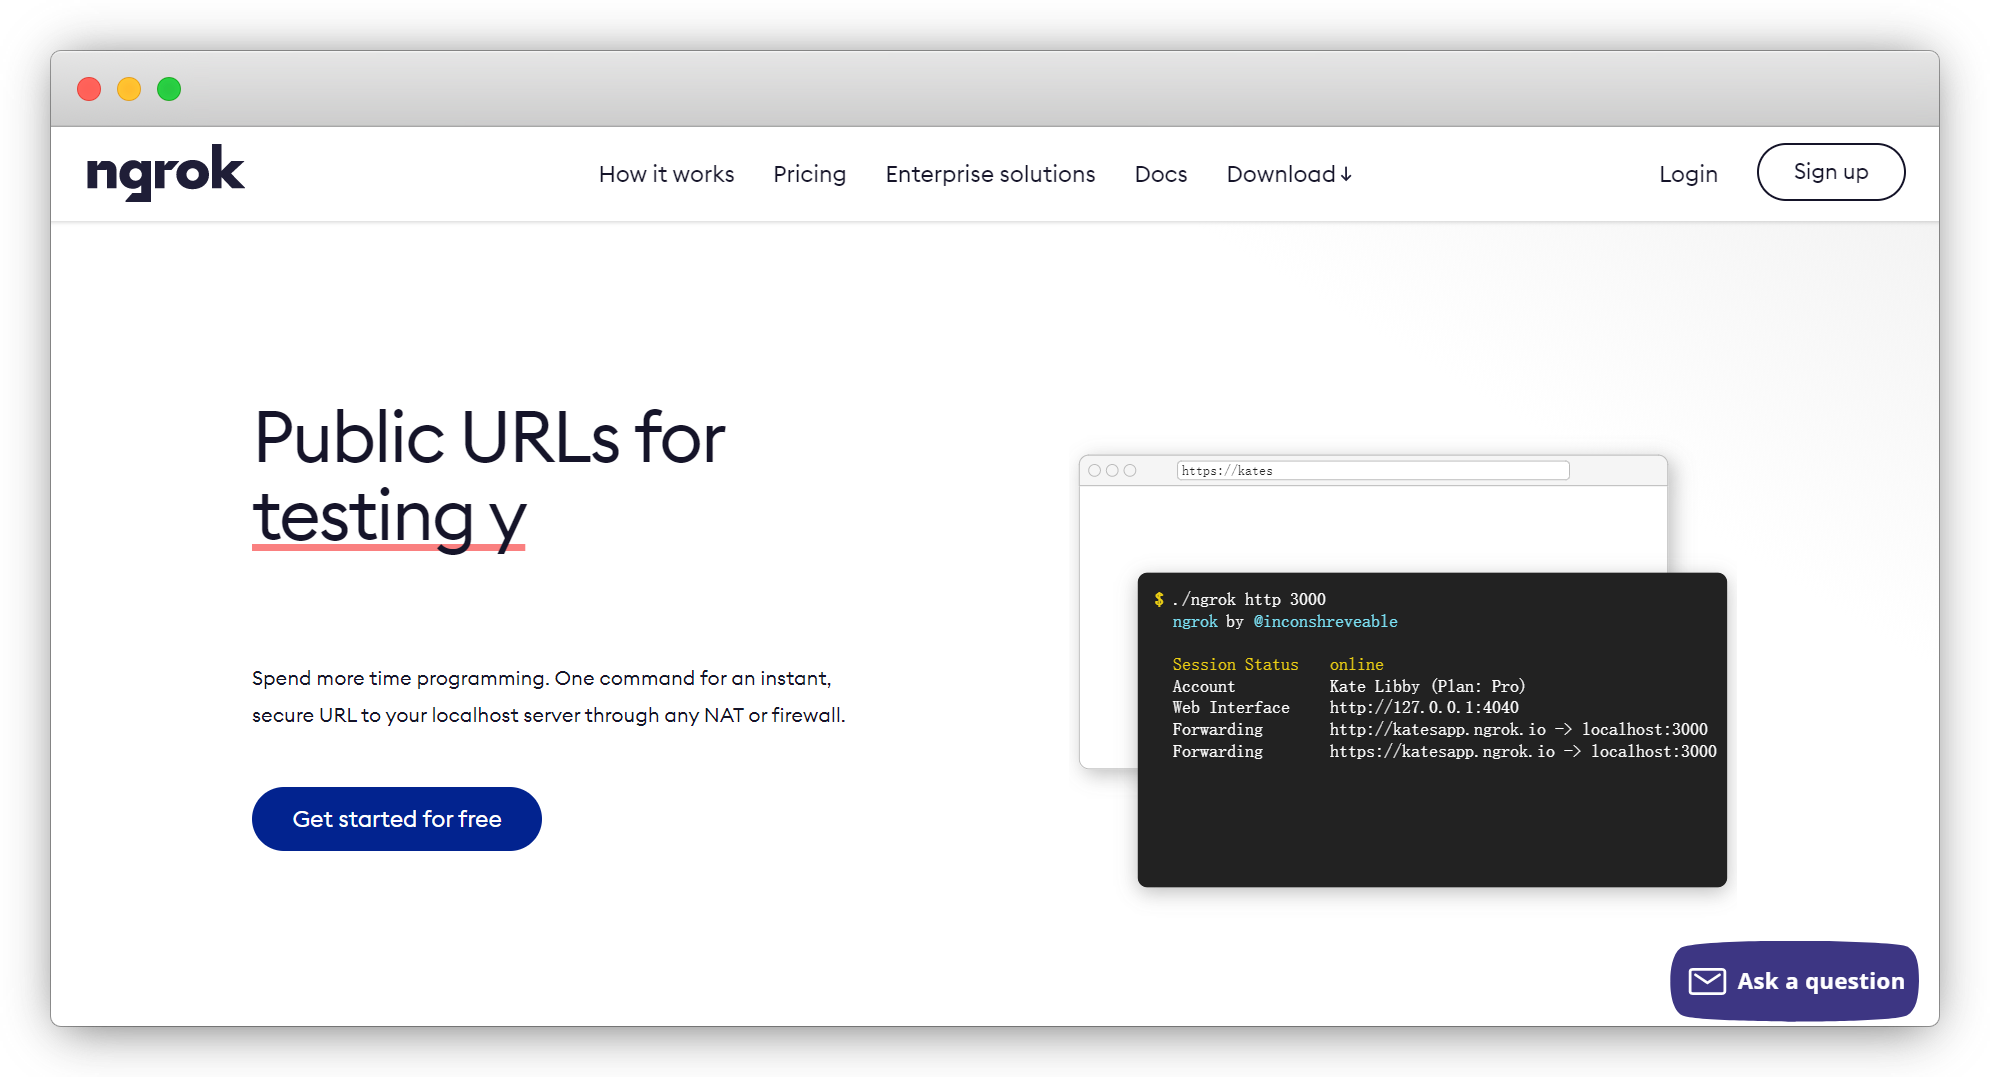
Task: Click the green maximize window button
Action: 169,89
